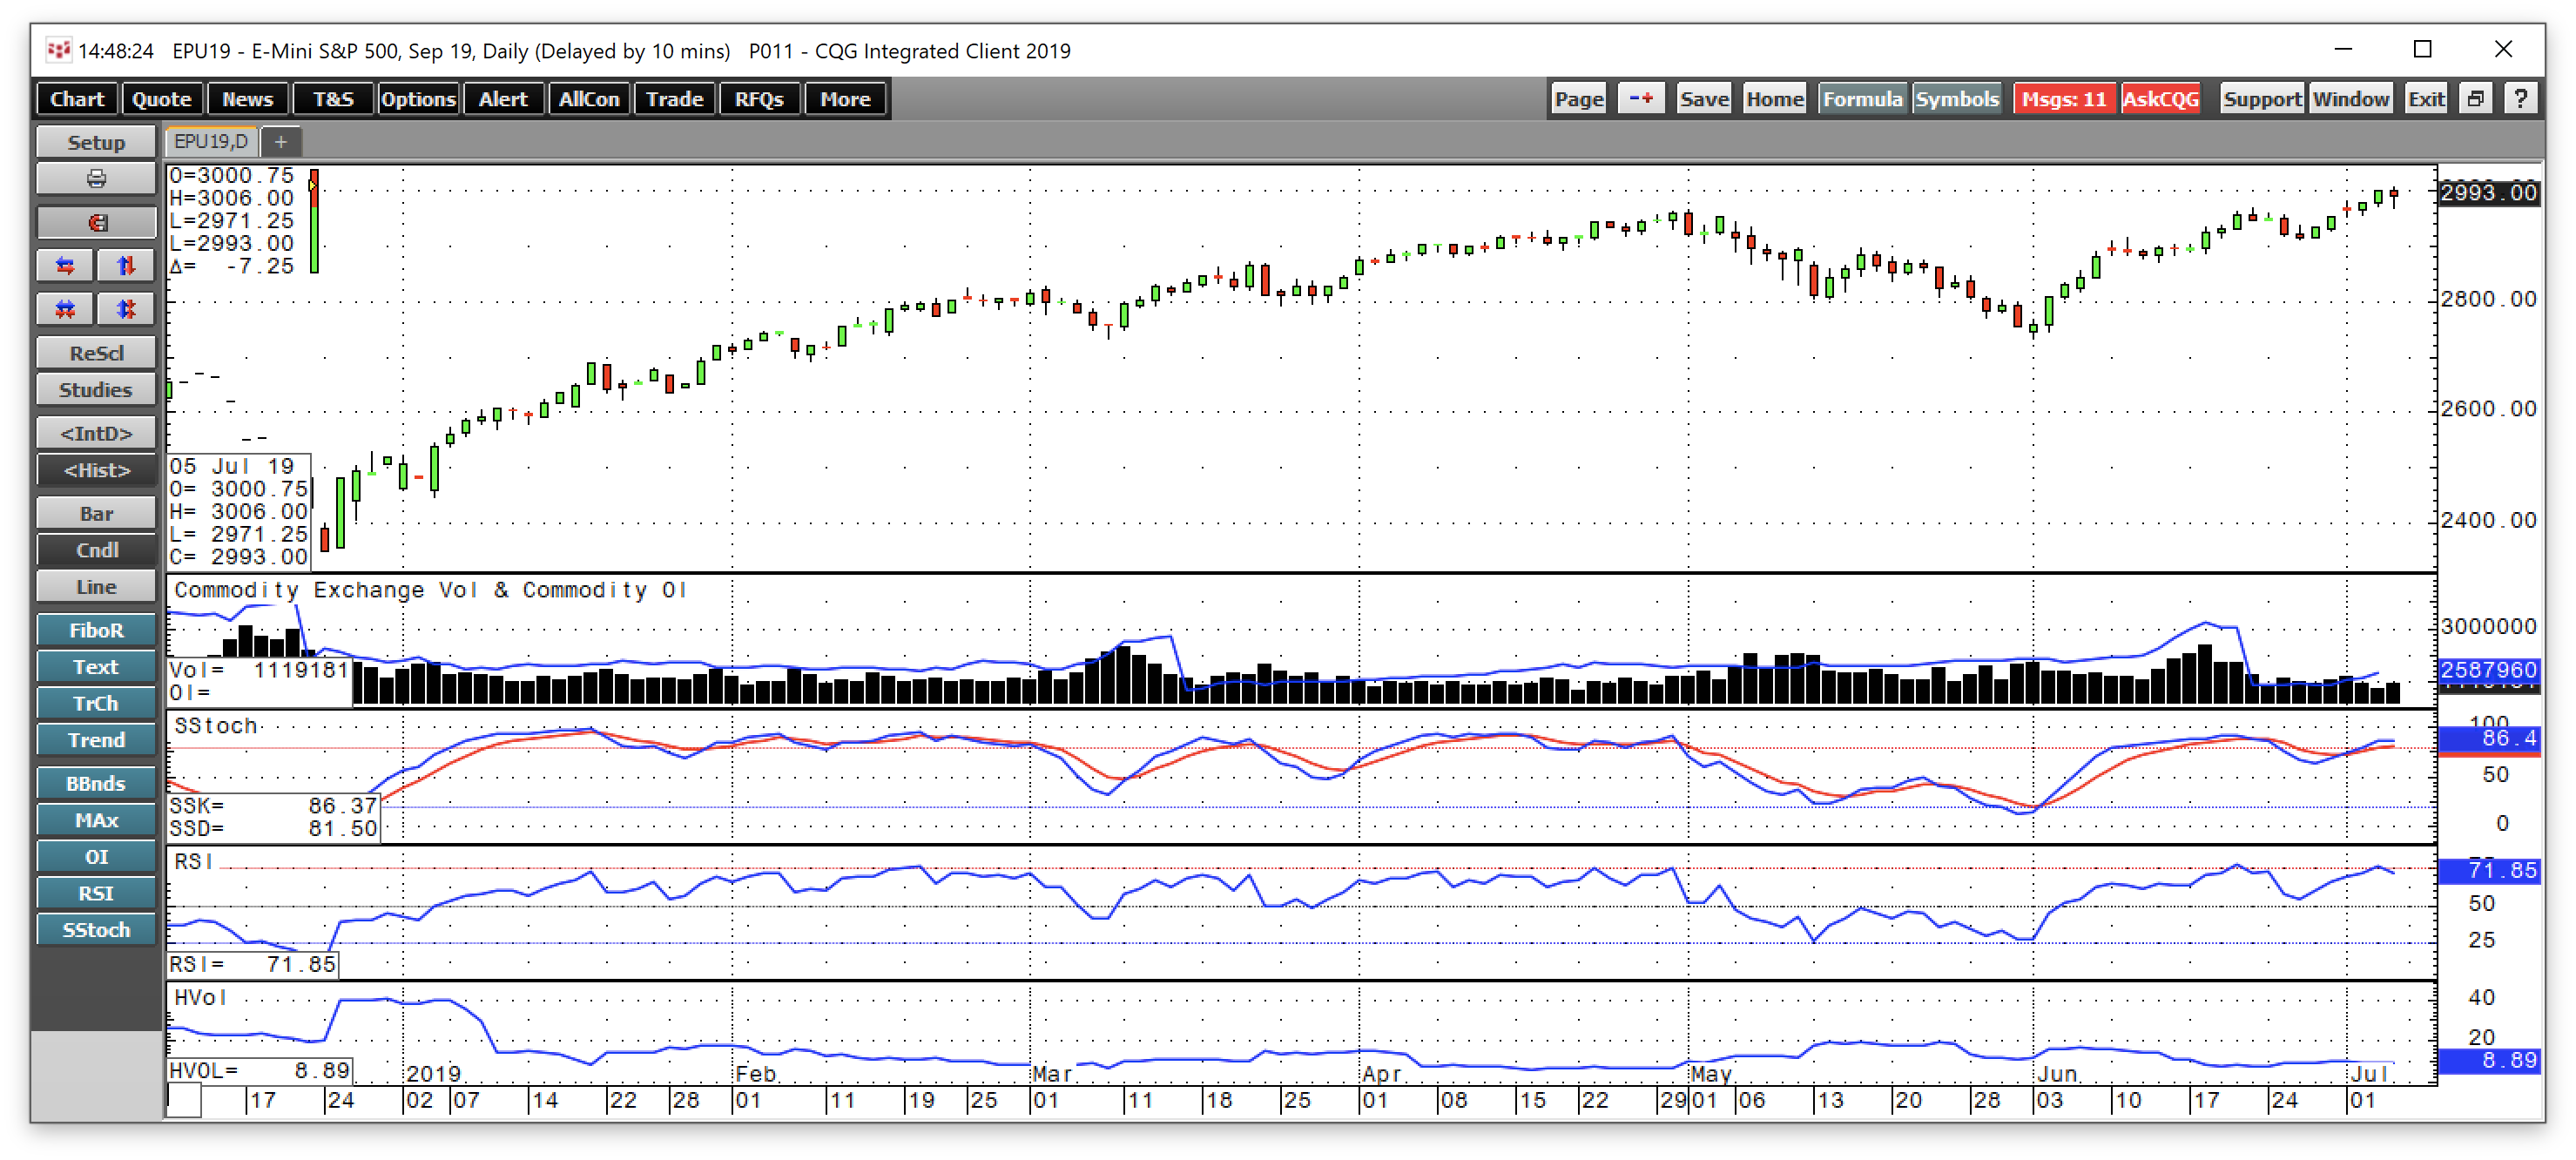Toggle the MAx moving average study

click(x=96, y=820)
